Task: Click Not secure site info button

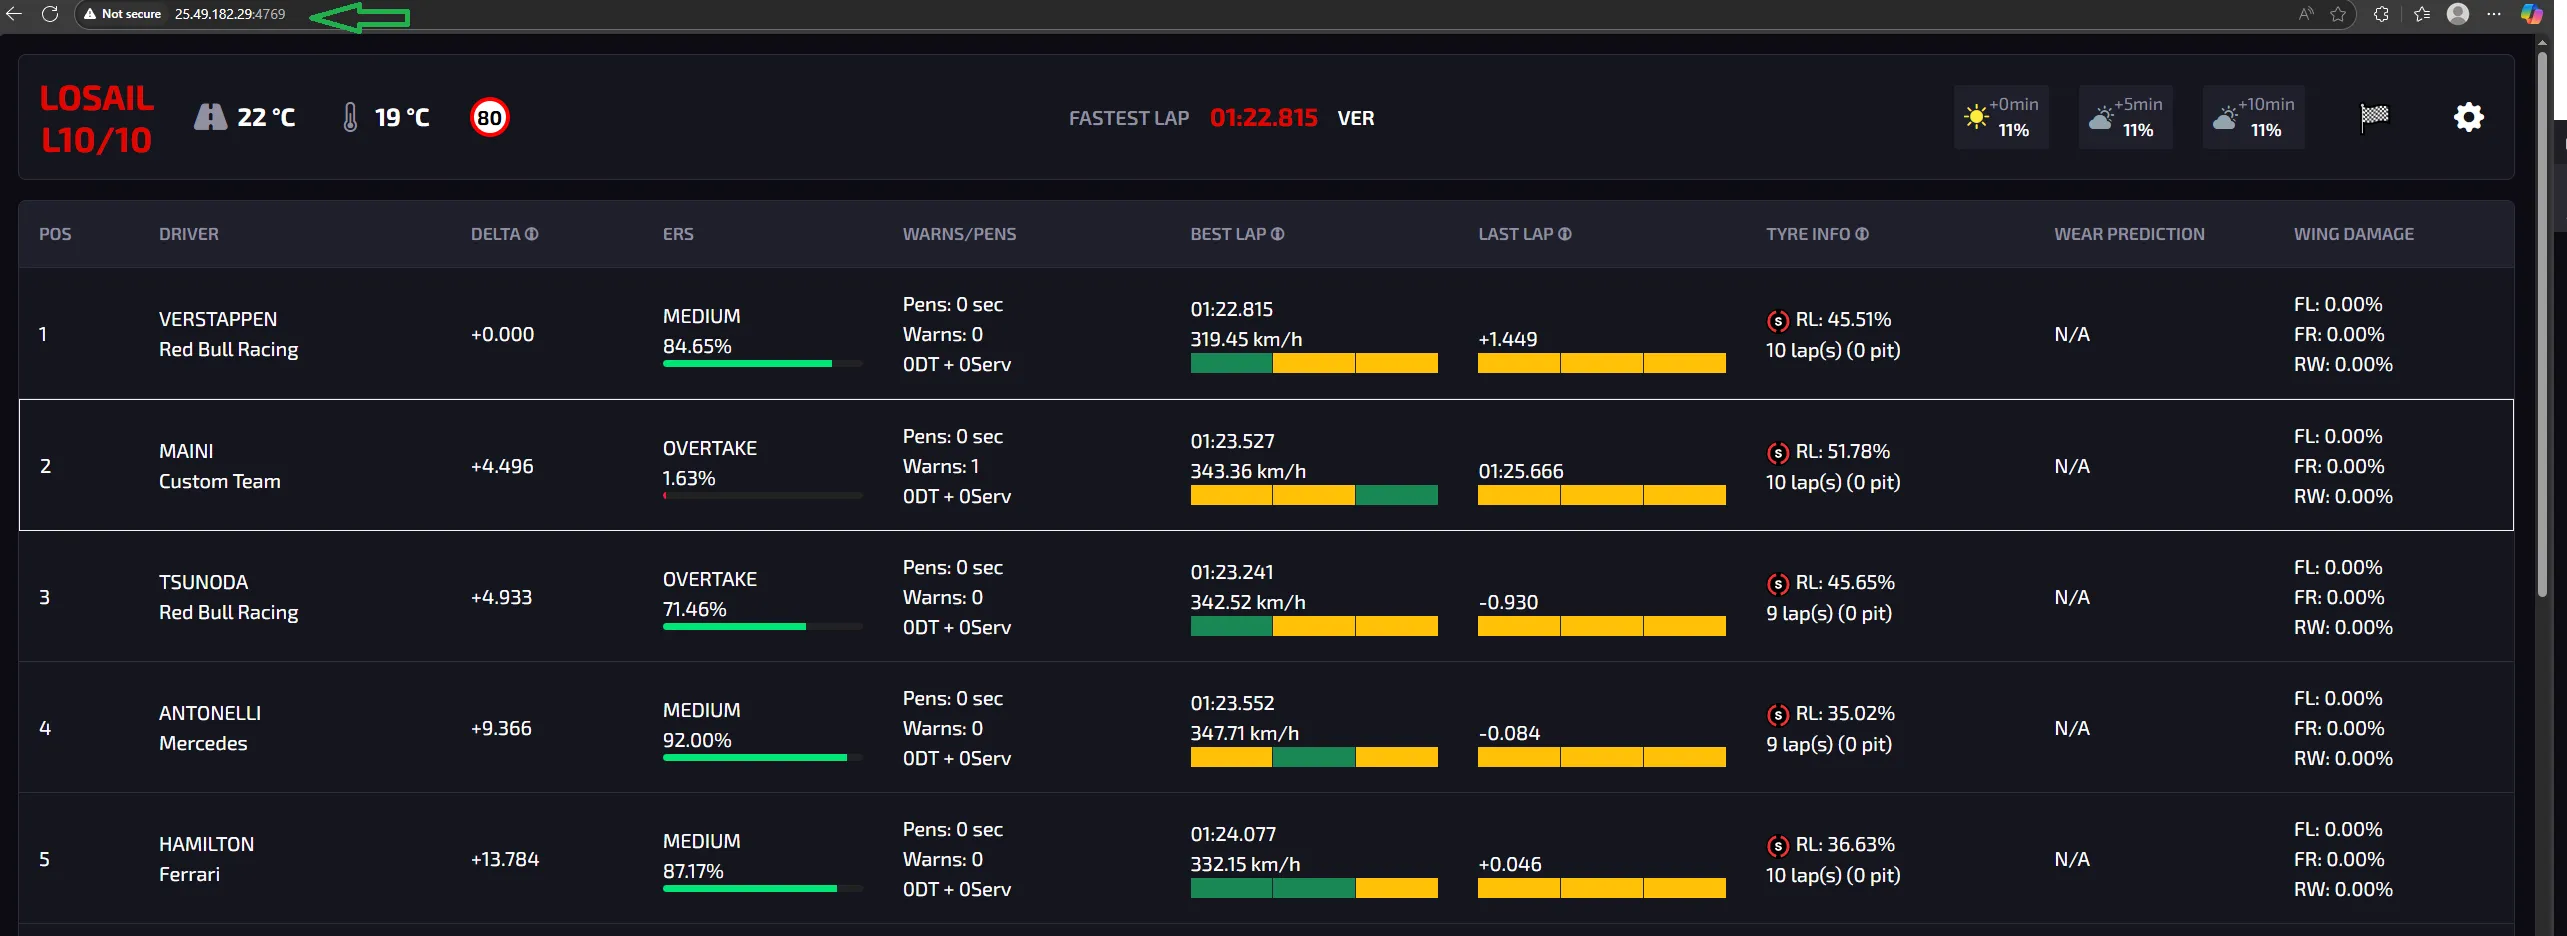Action: coord(122,14)
